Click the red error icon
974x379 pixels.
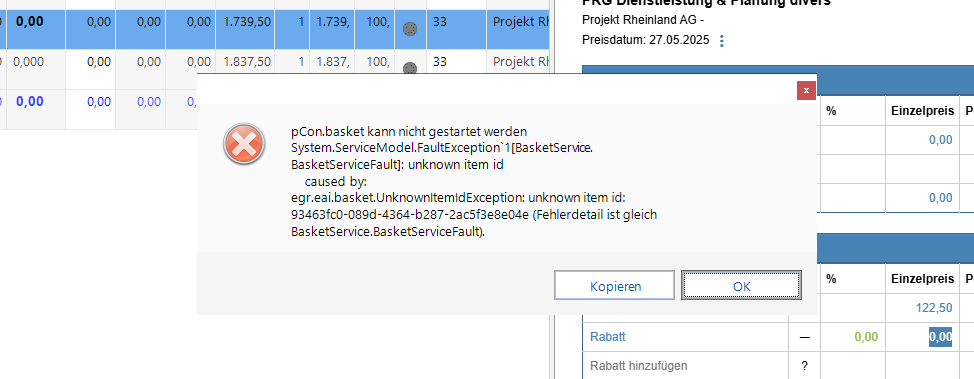(x=245, y=144)
